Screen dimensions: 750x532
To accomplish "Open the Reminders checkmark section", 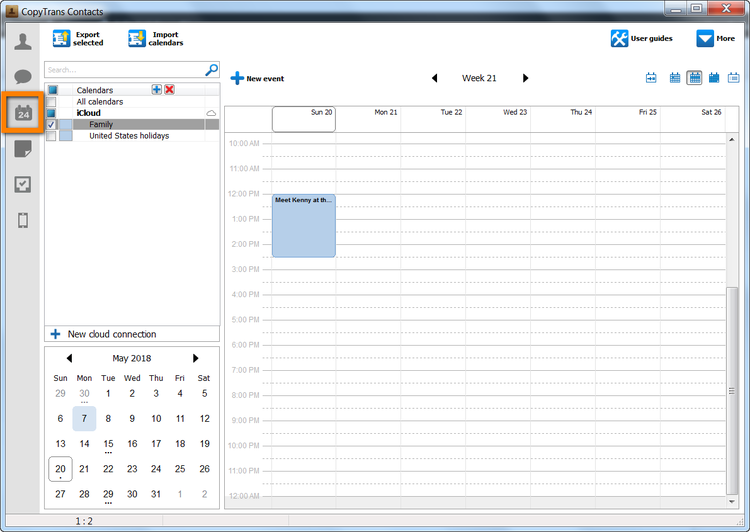I will pos(23,184).
